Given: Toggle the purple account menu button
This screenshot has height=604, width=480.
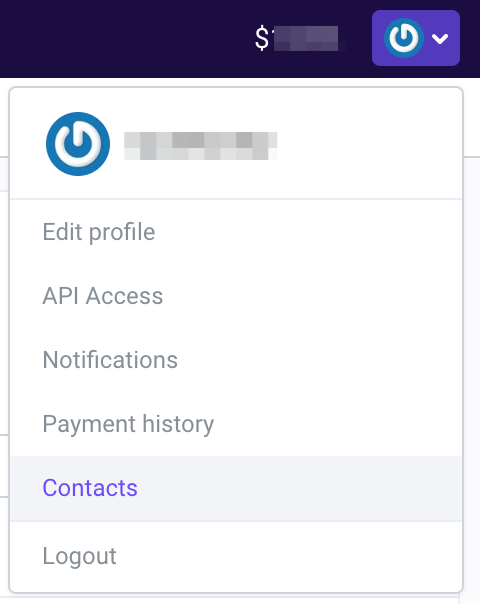Looking at the screenshot, I should tap(416, 38).
